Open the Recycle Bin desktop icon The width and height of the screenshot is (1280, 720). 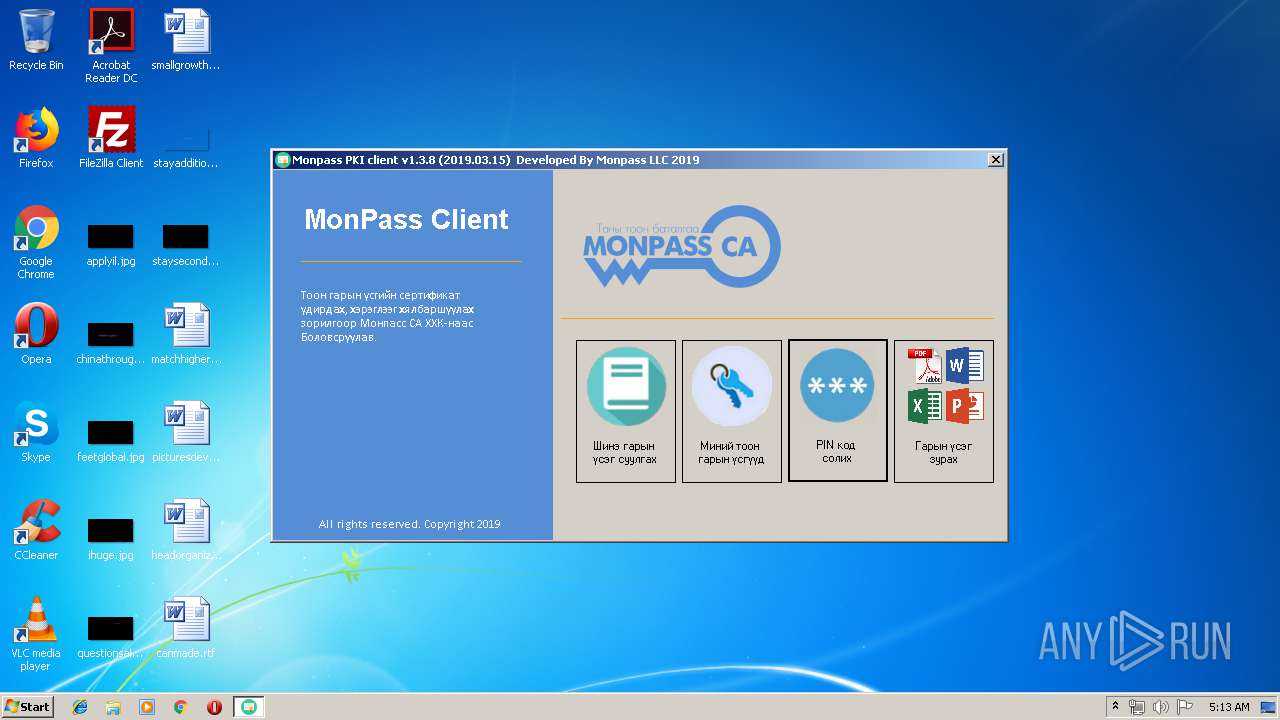click(x=36, y=41)
